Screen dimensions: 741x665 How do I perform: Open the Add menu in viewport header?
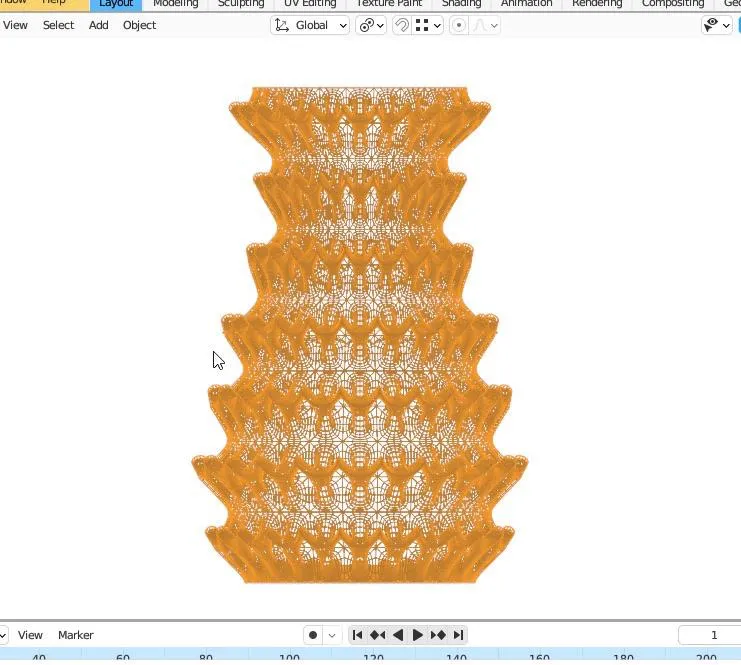pyautogui.click(x=98, y=25)
